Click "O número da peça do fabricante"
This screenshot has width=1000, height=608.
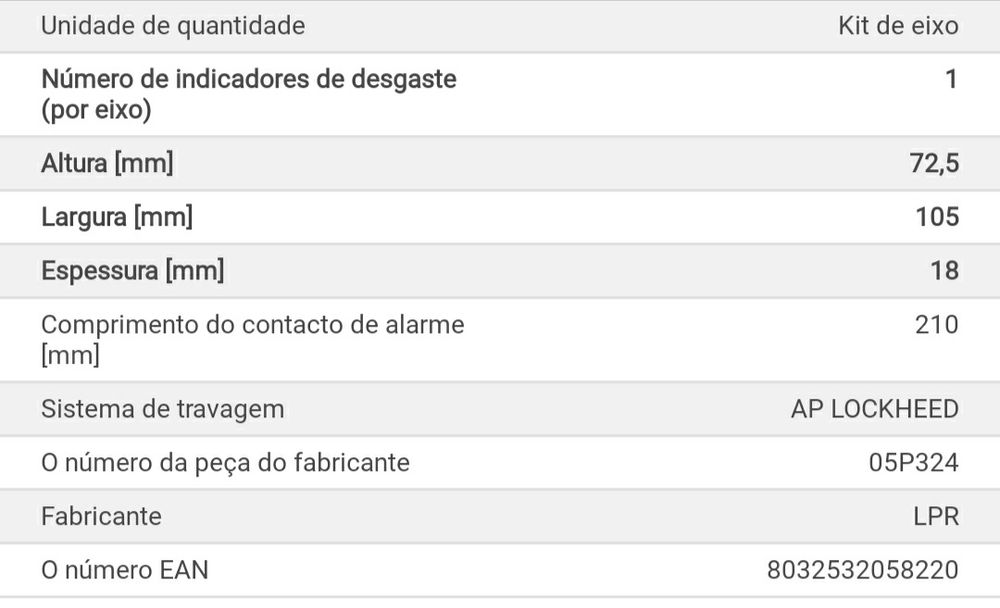click(x=225, y=463)
